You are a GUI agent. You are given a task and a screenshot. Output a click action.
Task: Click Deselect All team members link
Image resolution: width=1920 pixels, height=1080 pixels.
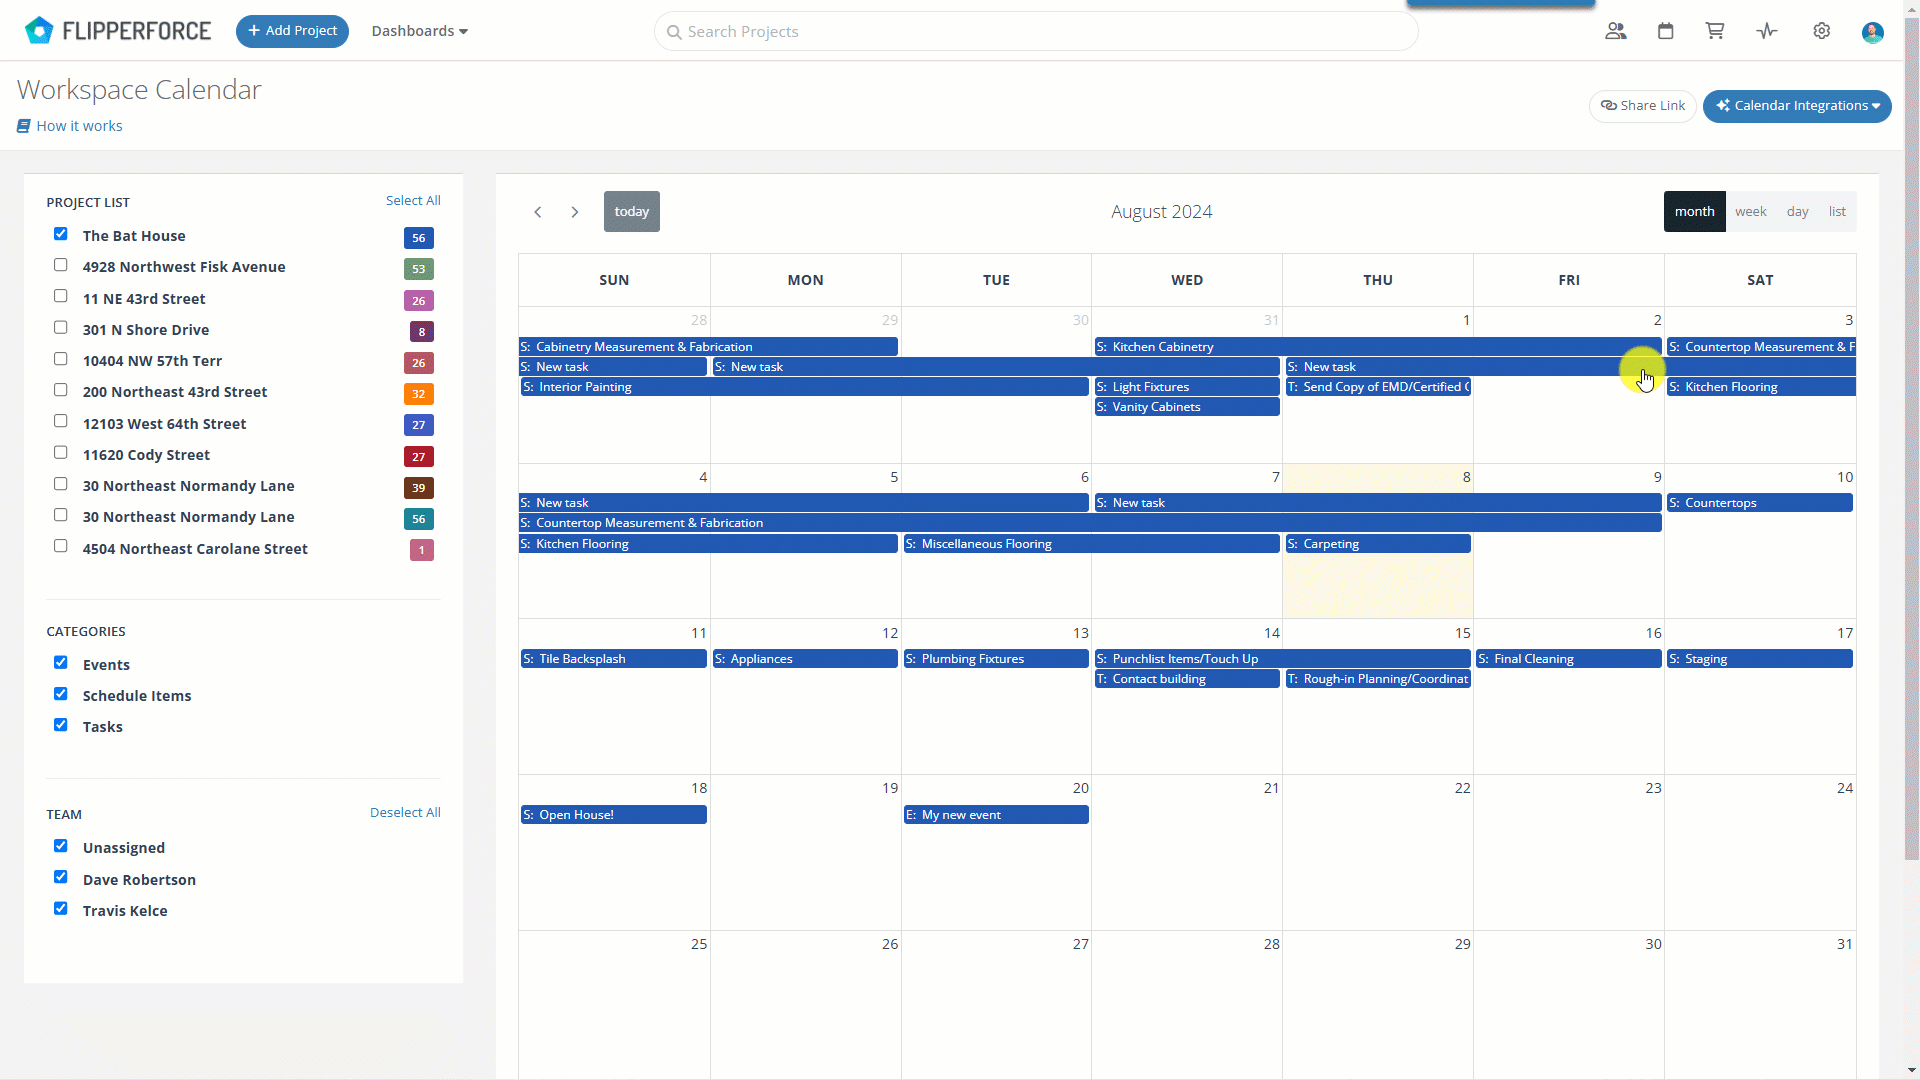click(x=405, y=812)
